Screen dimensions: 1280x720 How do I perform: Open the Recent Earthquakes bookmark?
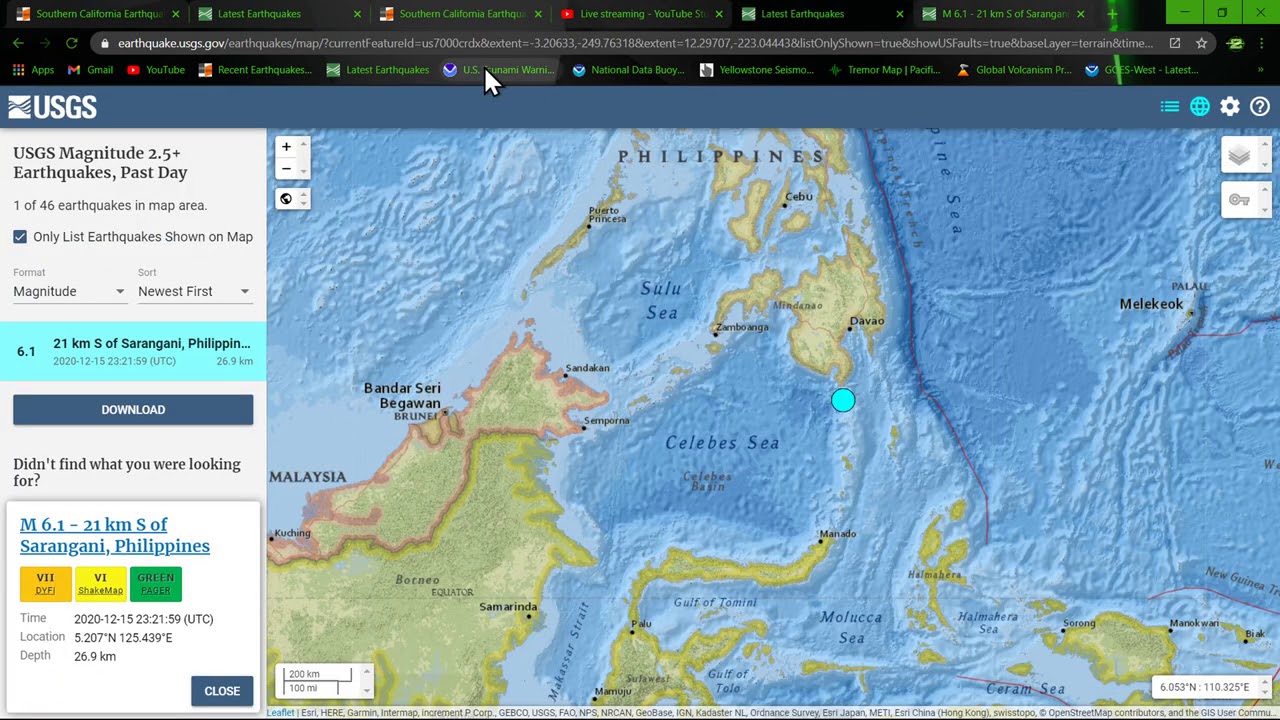click(x=255, y=70)
